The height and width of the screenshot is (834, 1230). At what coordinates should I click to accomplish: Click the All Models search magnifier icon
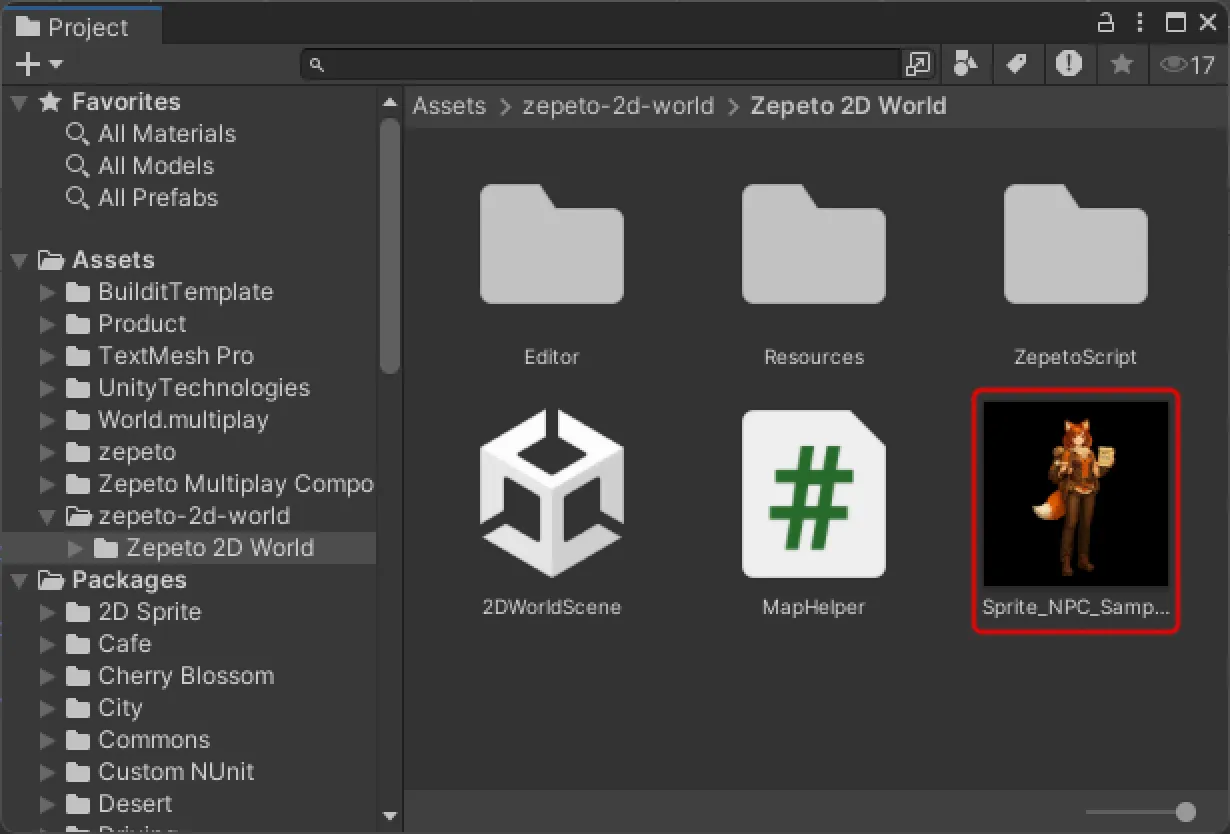pos(77,166)
